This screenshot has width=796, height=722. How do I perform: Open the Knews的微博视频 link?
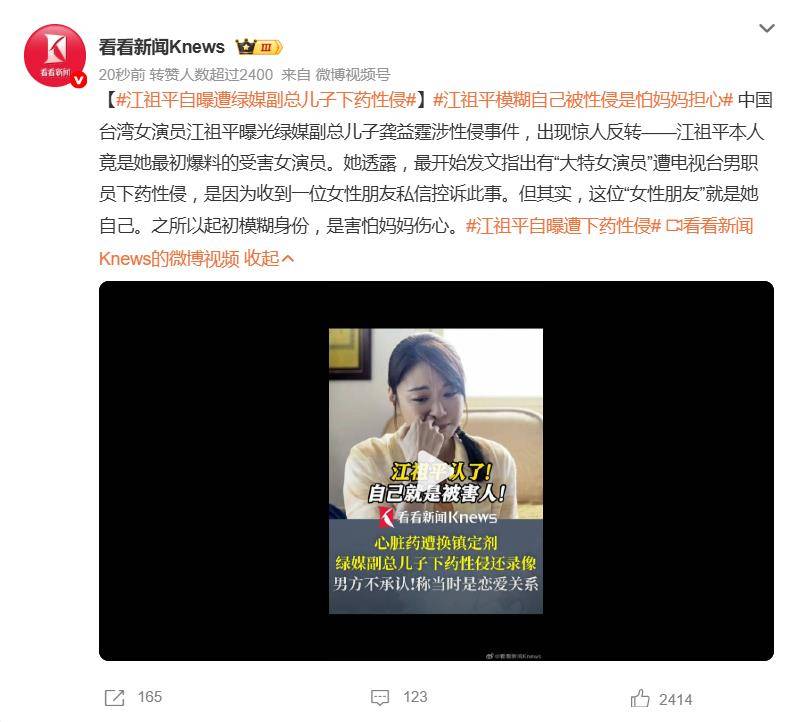(x=169, y=258)
